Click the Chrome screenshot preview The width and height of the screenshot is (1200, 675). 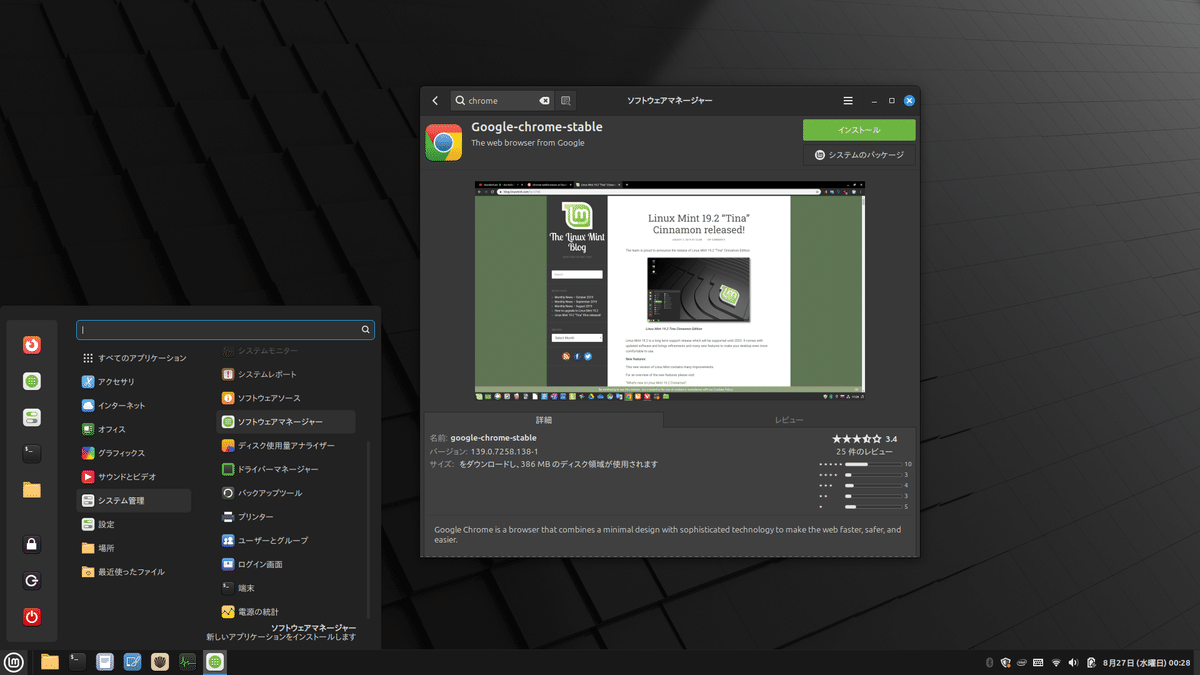668,290
